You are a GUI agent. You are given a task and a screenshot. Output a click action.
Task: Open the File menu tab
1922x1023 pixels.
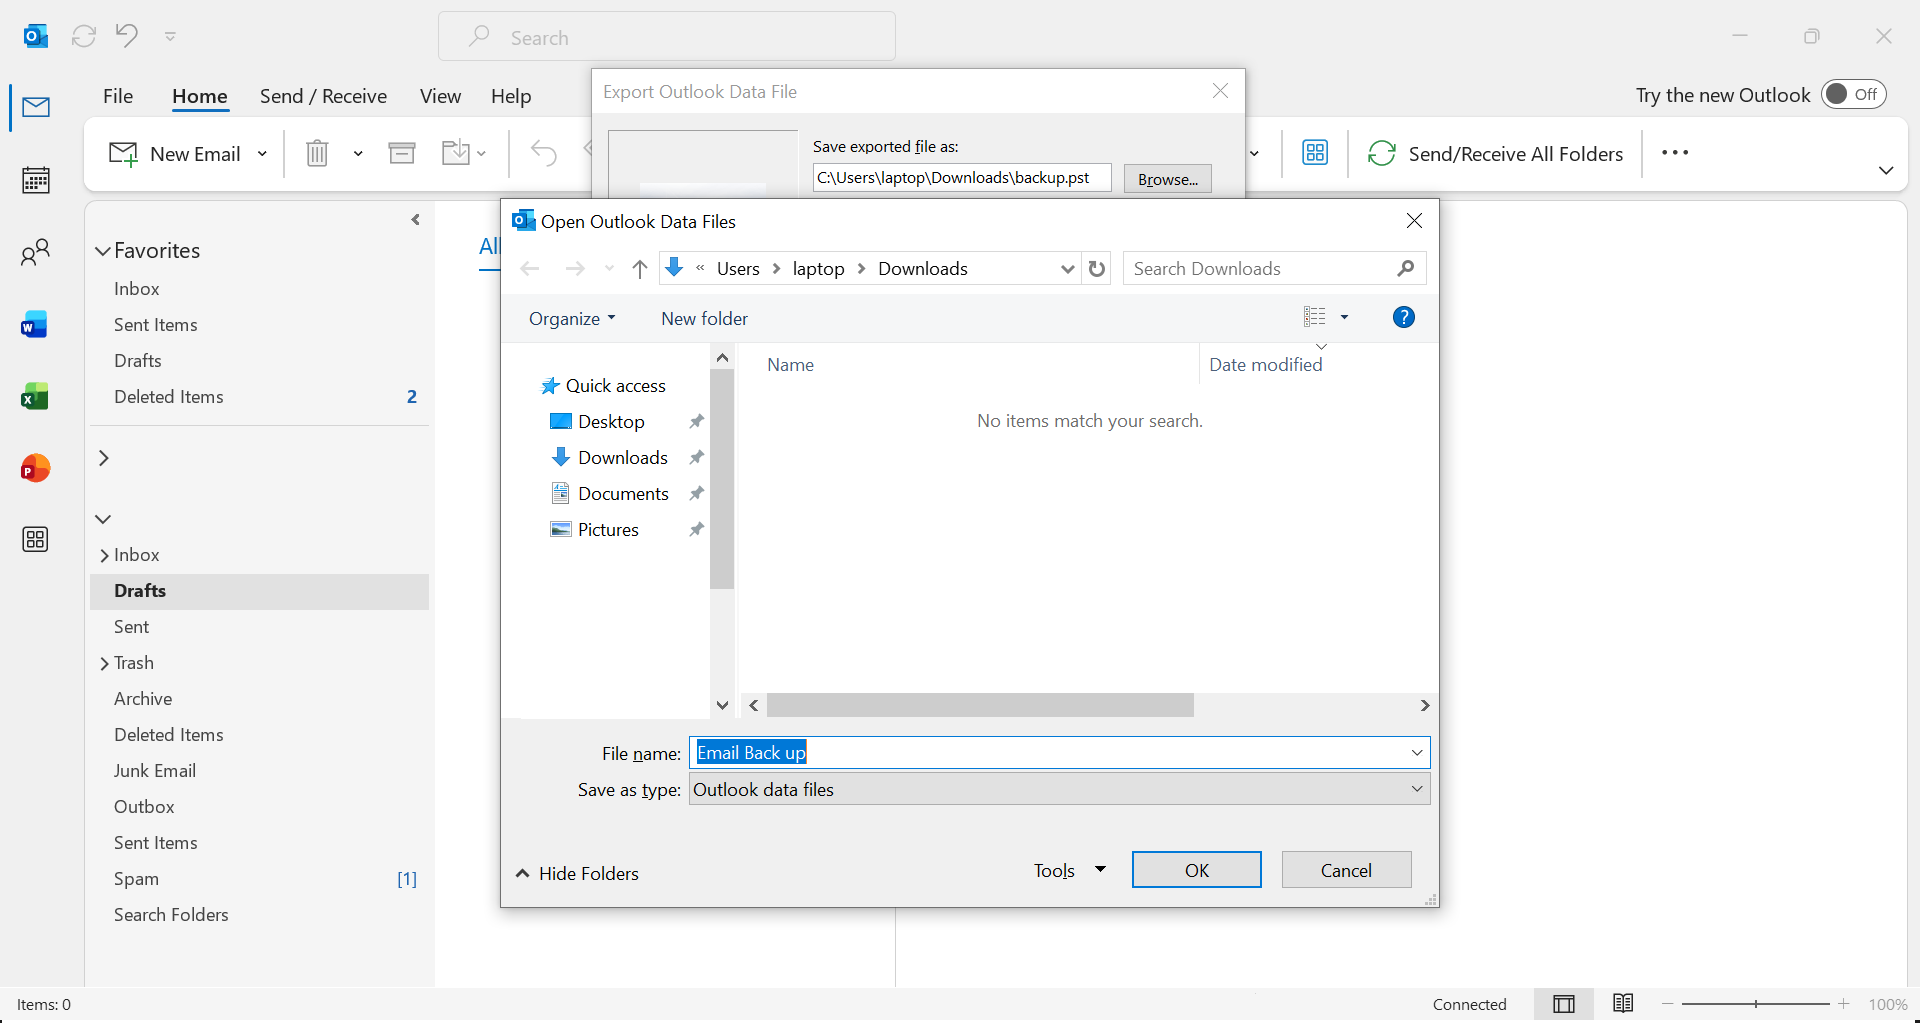click(x=118, y=96)
